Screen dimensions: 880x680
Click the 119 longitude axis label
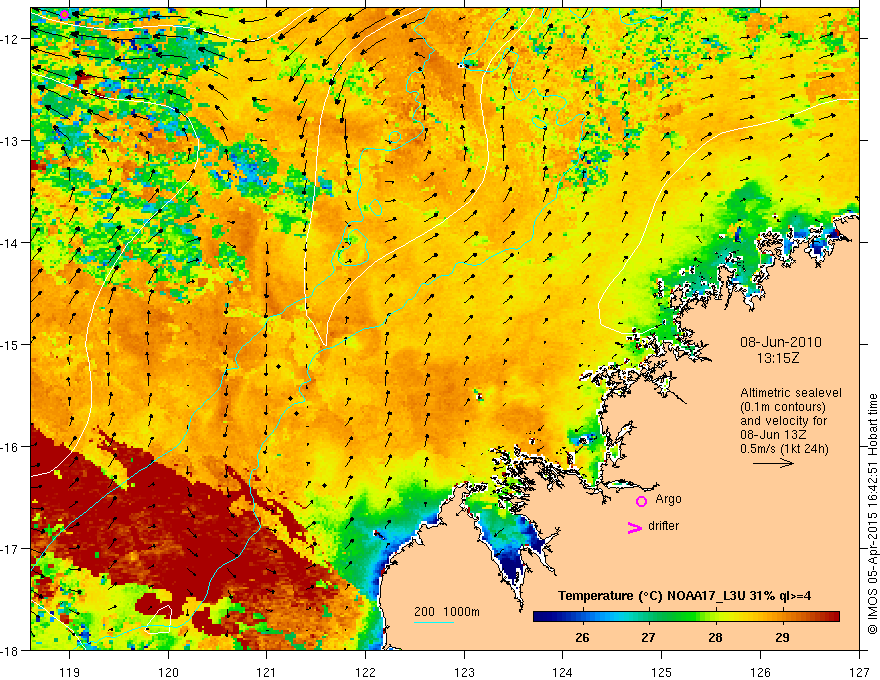tap(69, 672)
